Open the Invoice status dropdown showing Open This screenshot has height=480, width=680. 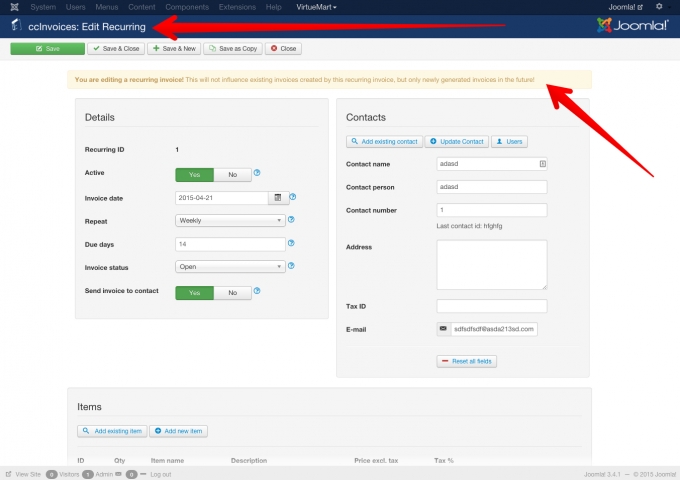(x=230, y=266)
